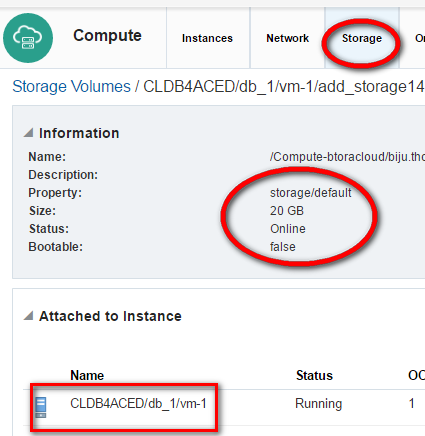The width and height of the screenshot is (425, 436).
Task: Go back to Storage Volumes breadcrumb link
Action: [x=71, y=87]
